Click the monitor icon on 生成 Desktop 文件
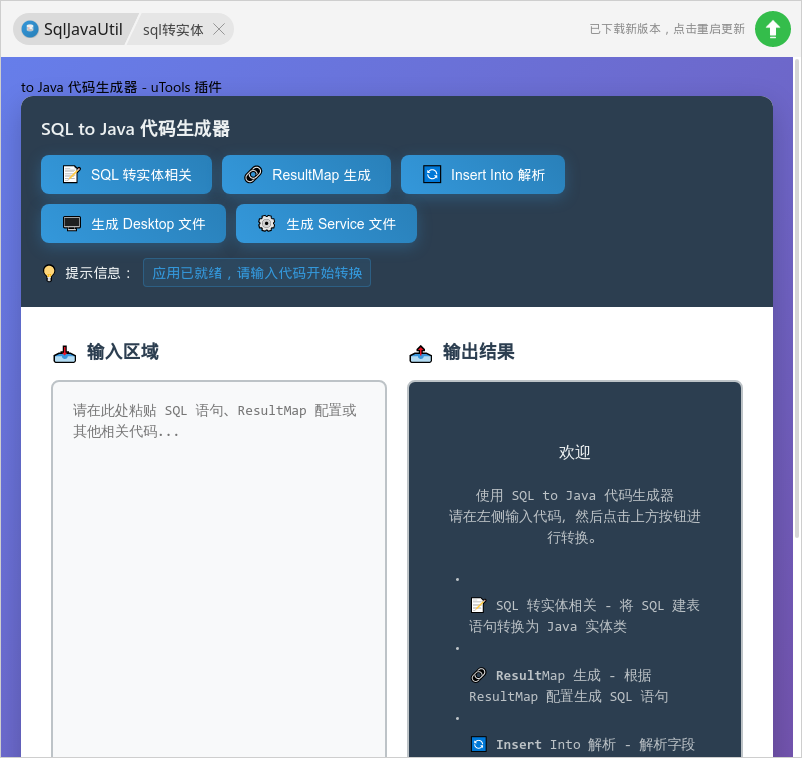 72,224
